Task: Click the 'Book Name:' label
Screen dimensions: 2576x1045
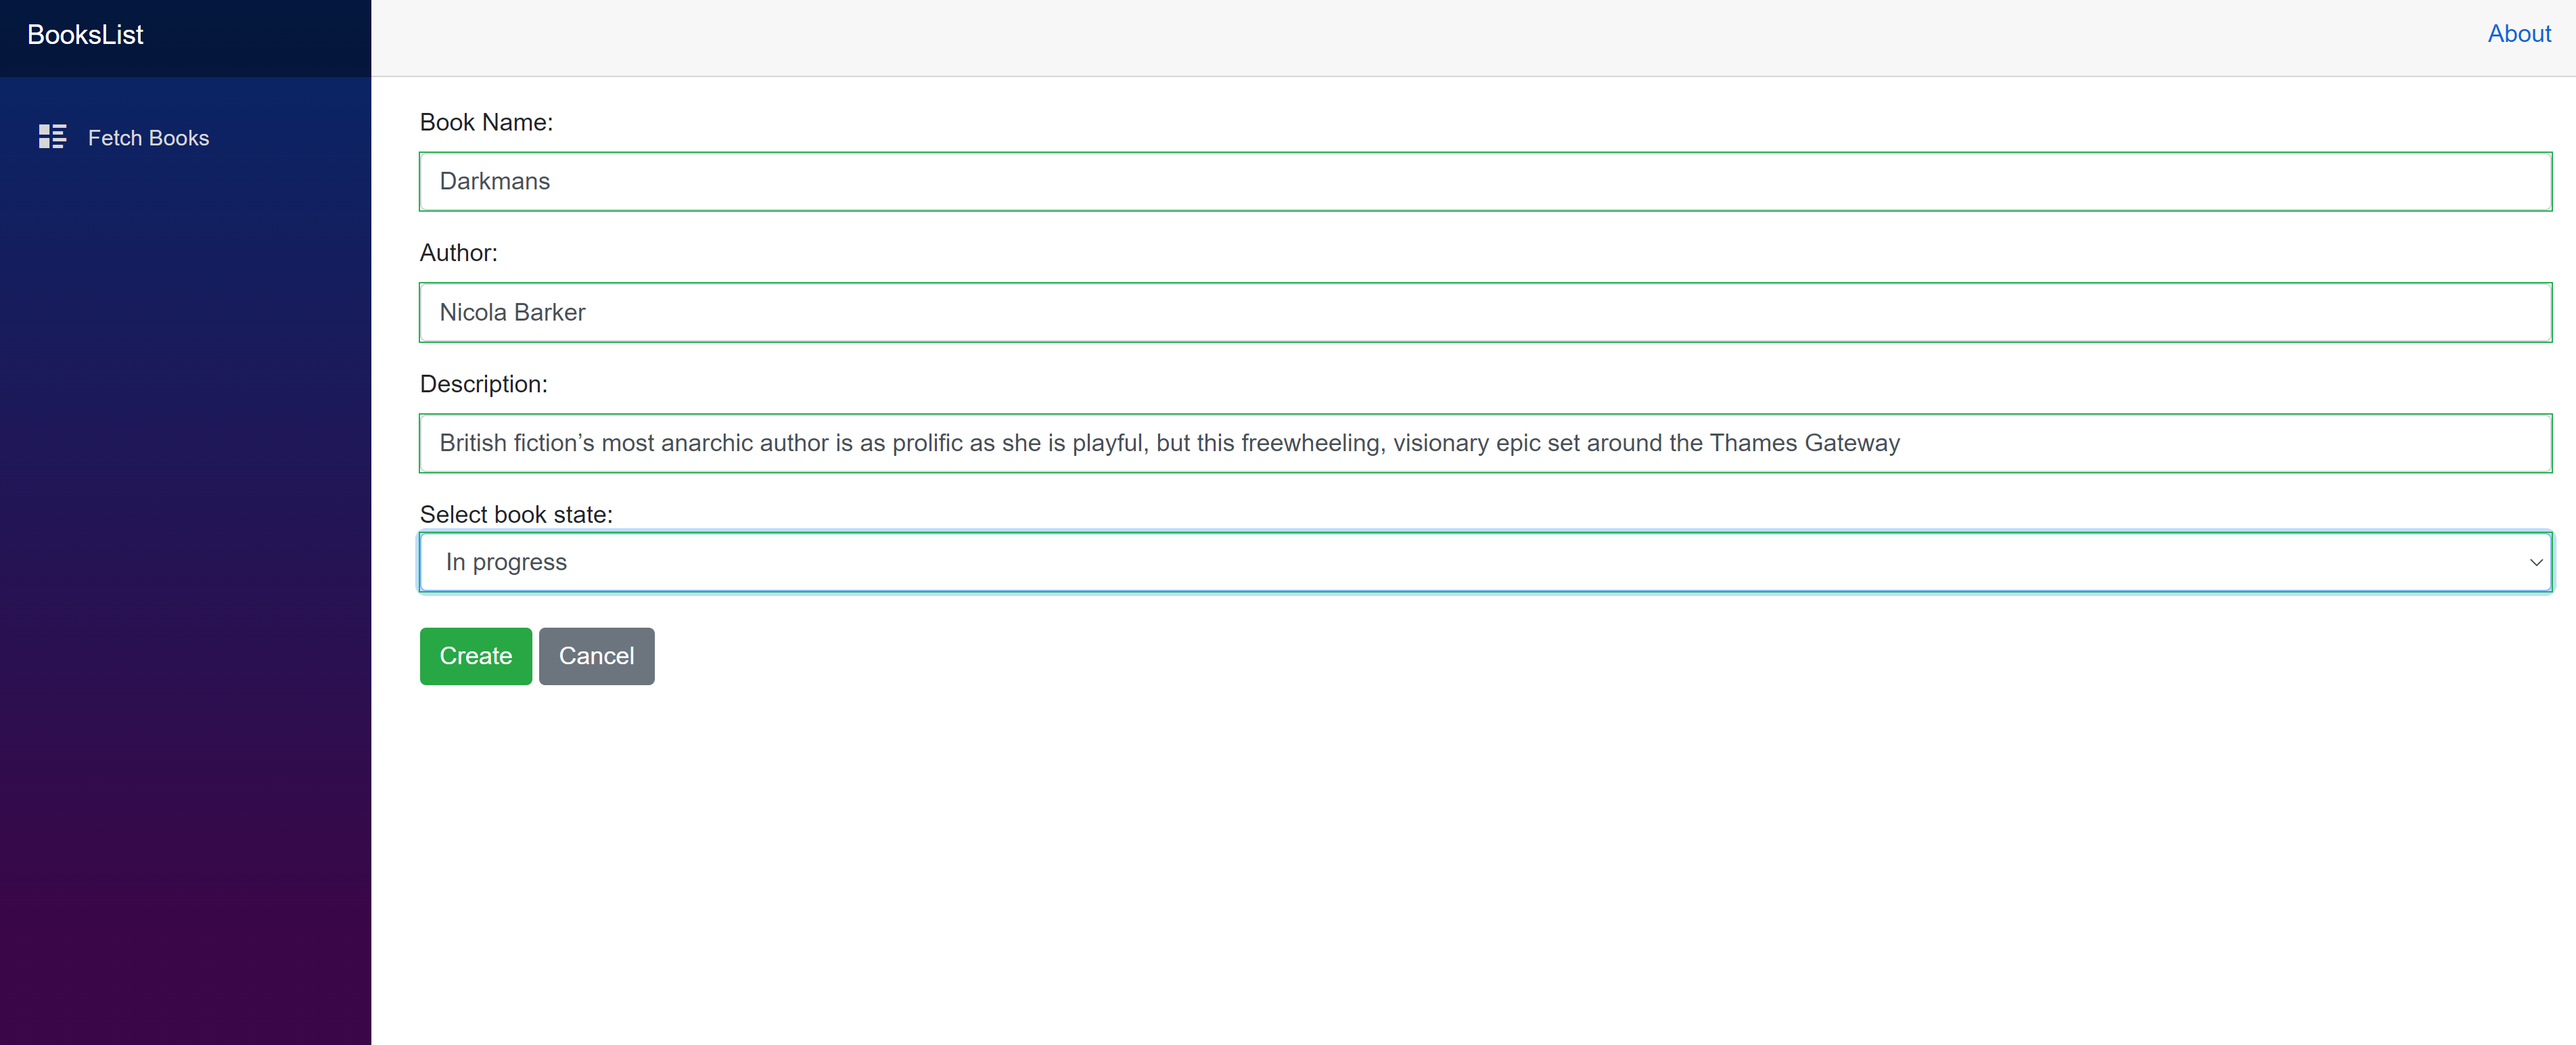Action: coord(486,122)
